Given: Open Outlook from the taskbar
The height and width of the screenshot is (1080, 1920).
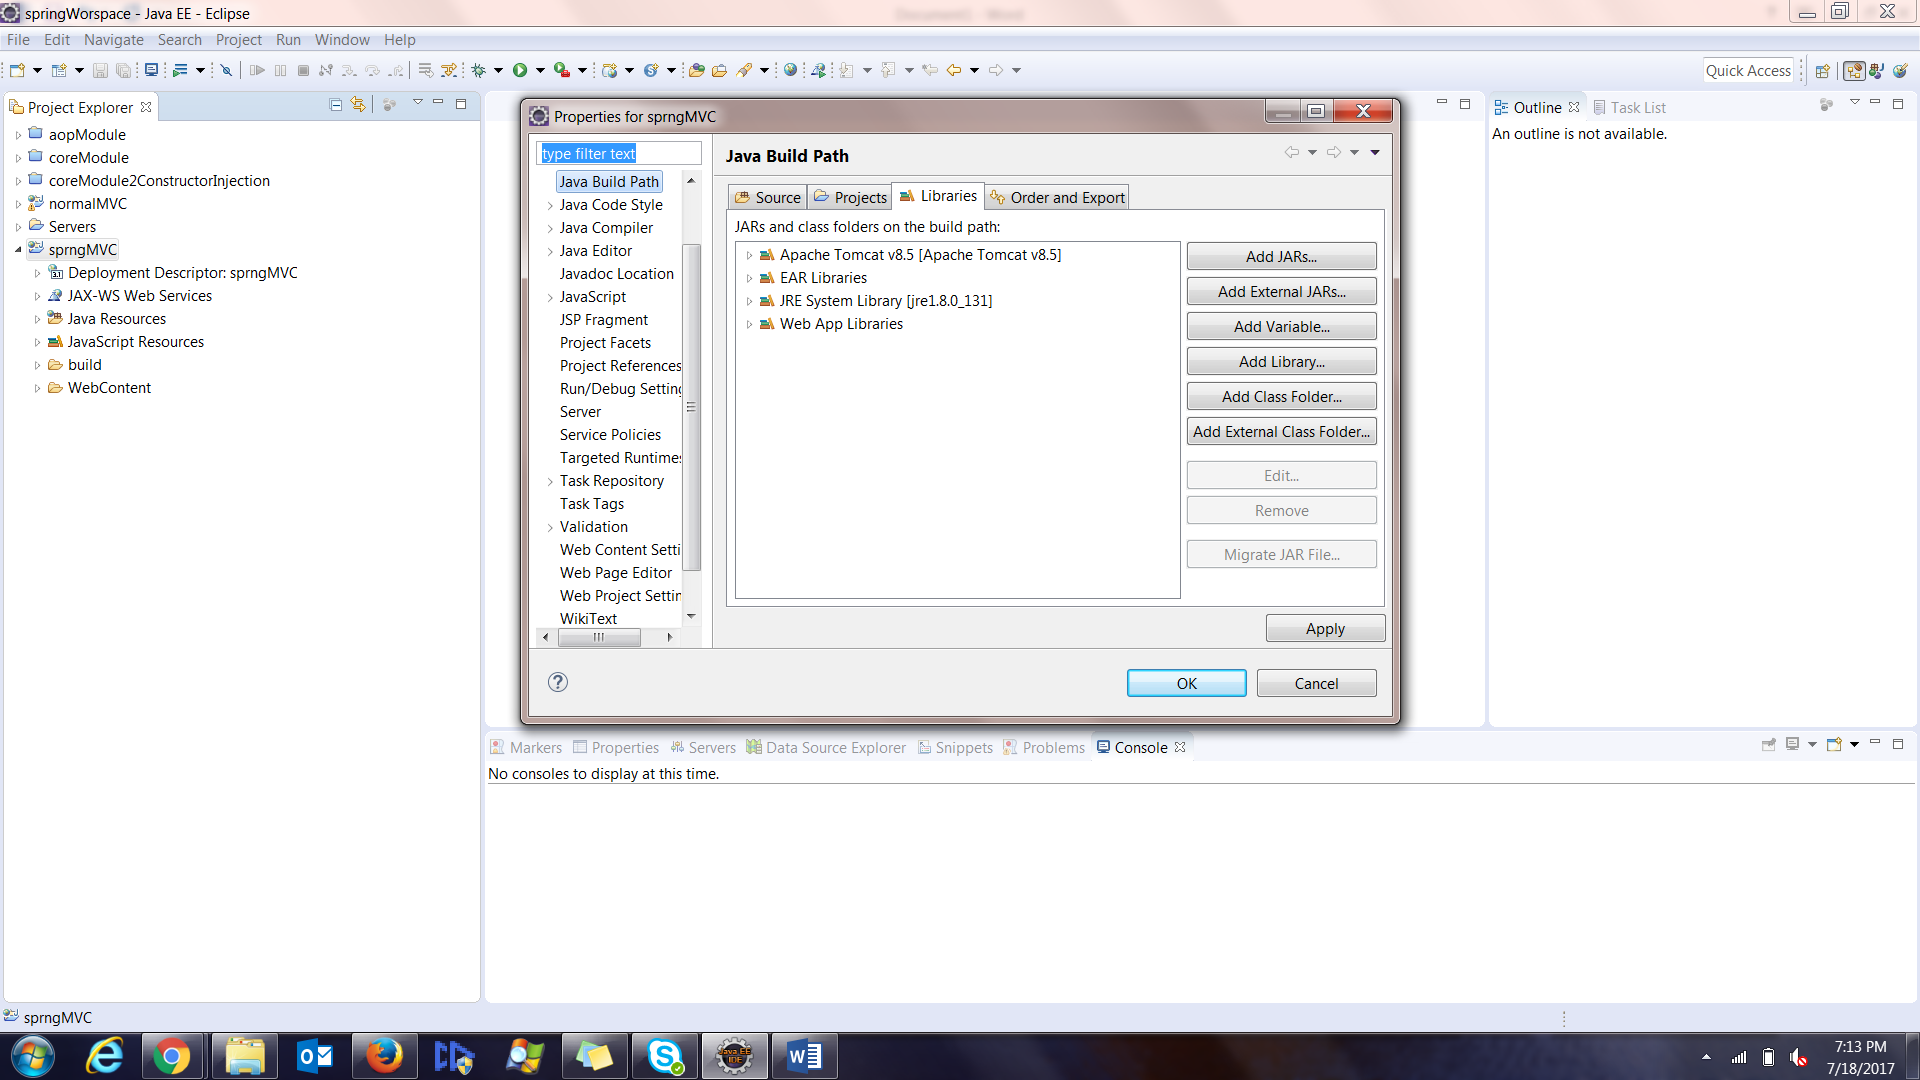Looking at the screenshot, I should [314, 1057].
